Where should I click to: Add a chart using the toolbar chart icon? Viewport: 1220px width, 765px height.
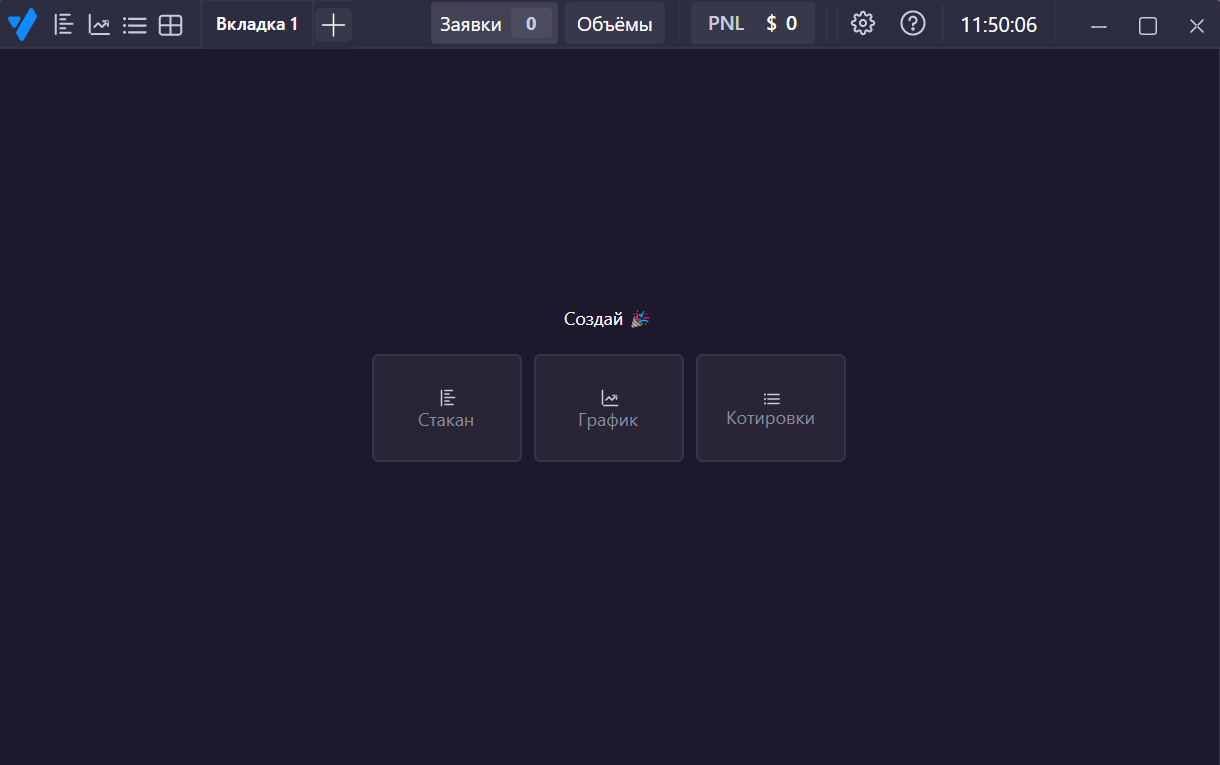[x=99, y=25]
